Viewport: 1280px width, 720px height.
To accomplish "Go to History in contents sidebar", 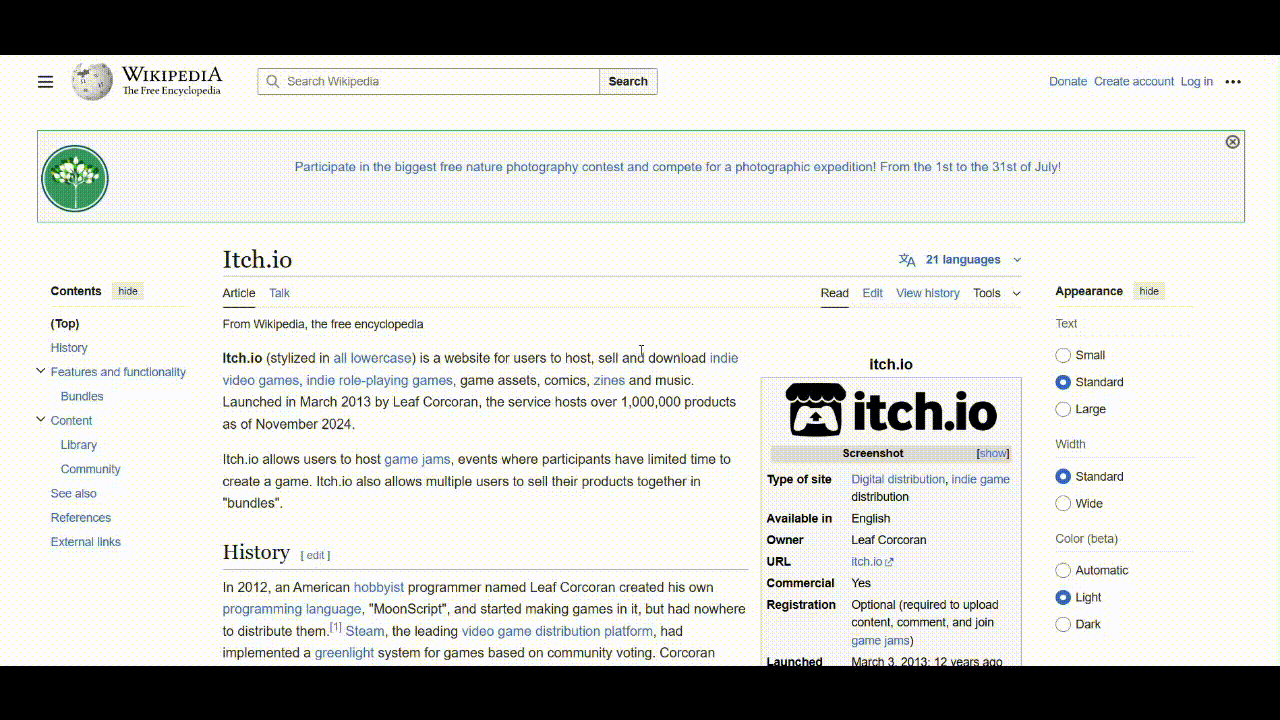I will 69,348.
